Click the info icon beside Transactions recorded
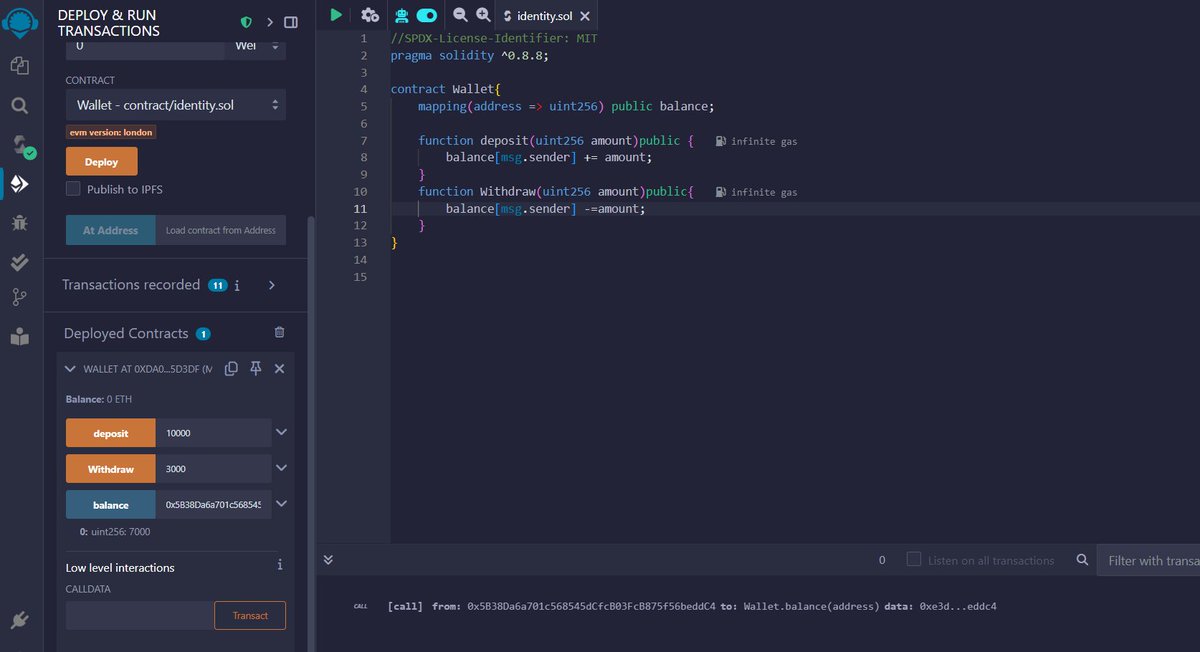Image resolution: width=1200 pixels, height=652 pixels. point(237,285)
